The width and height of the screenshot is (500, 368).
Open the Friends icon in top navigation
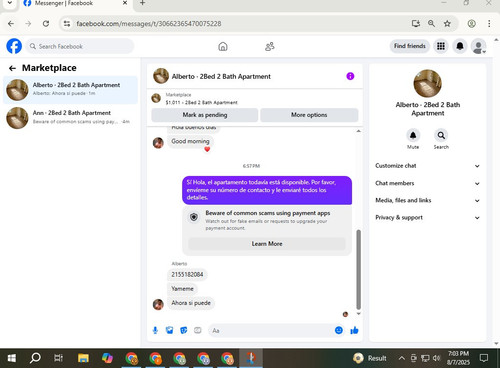pyautogui.click(x=269, y=46)
